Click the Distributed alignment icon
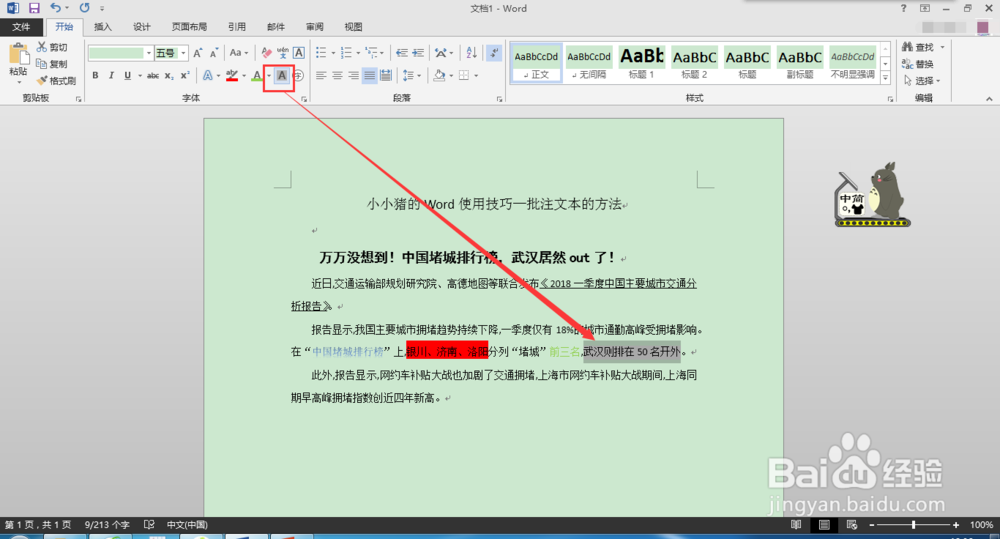The image size is (1000, 539). click(385, 76)
